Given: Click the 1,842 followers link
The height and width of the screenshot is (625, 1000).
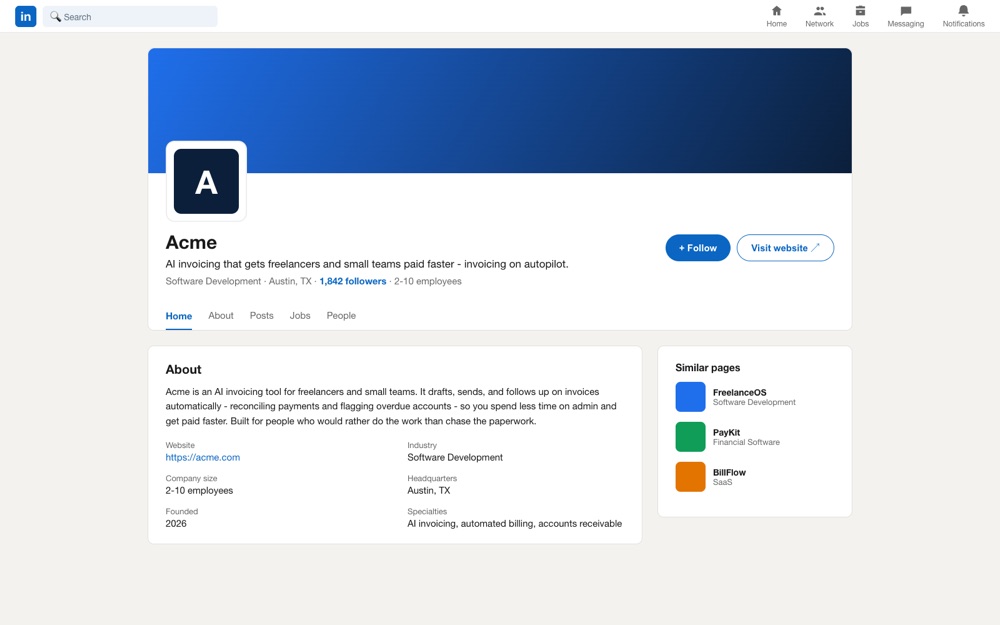Looking at the screenshot, I should (x=353, y=281).
